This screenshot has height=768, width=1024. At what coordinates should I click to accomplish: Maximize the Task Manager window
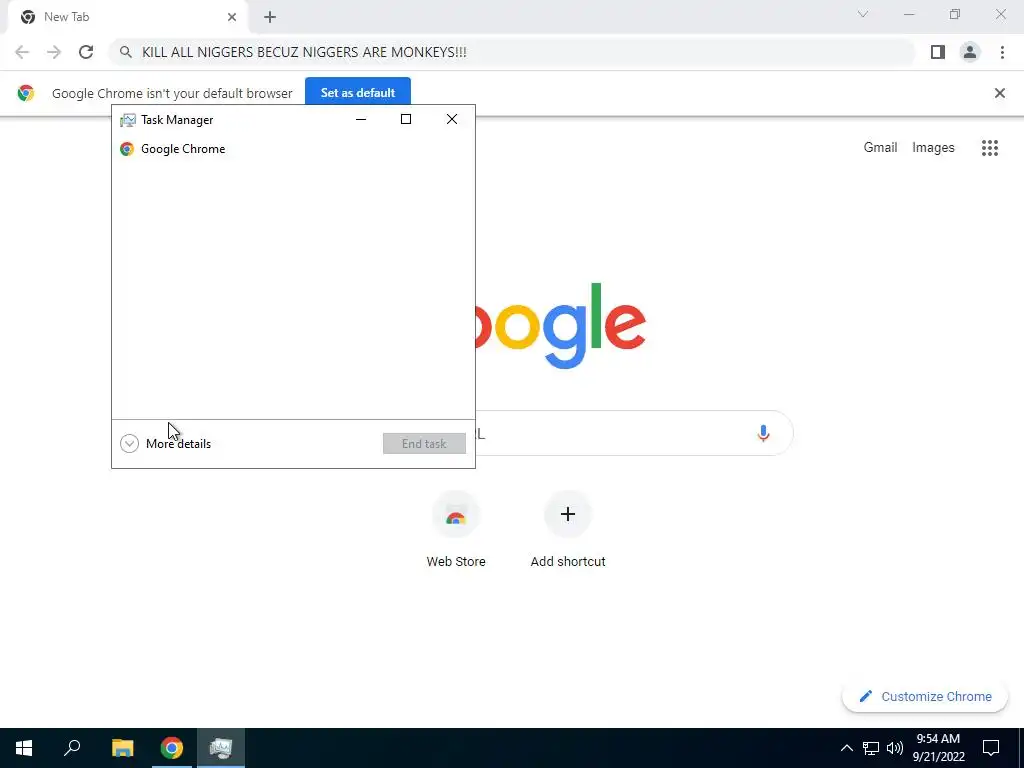pos(406,119)
